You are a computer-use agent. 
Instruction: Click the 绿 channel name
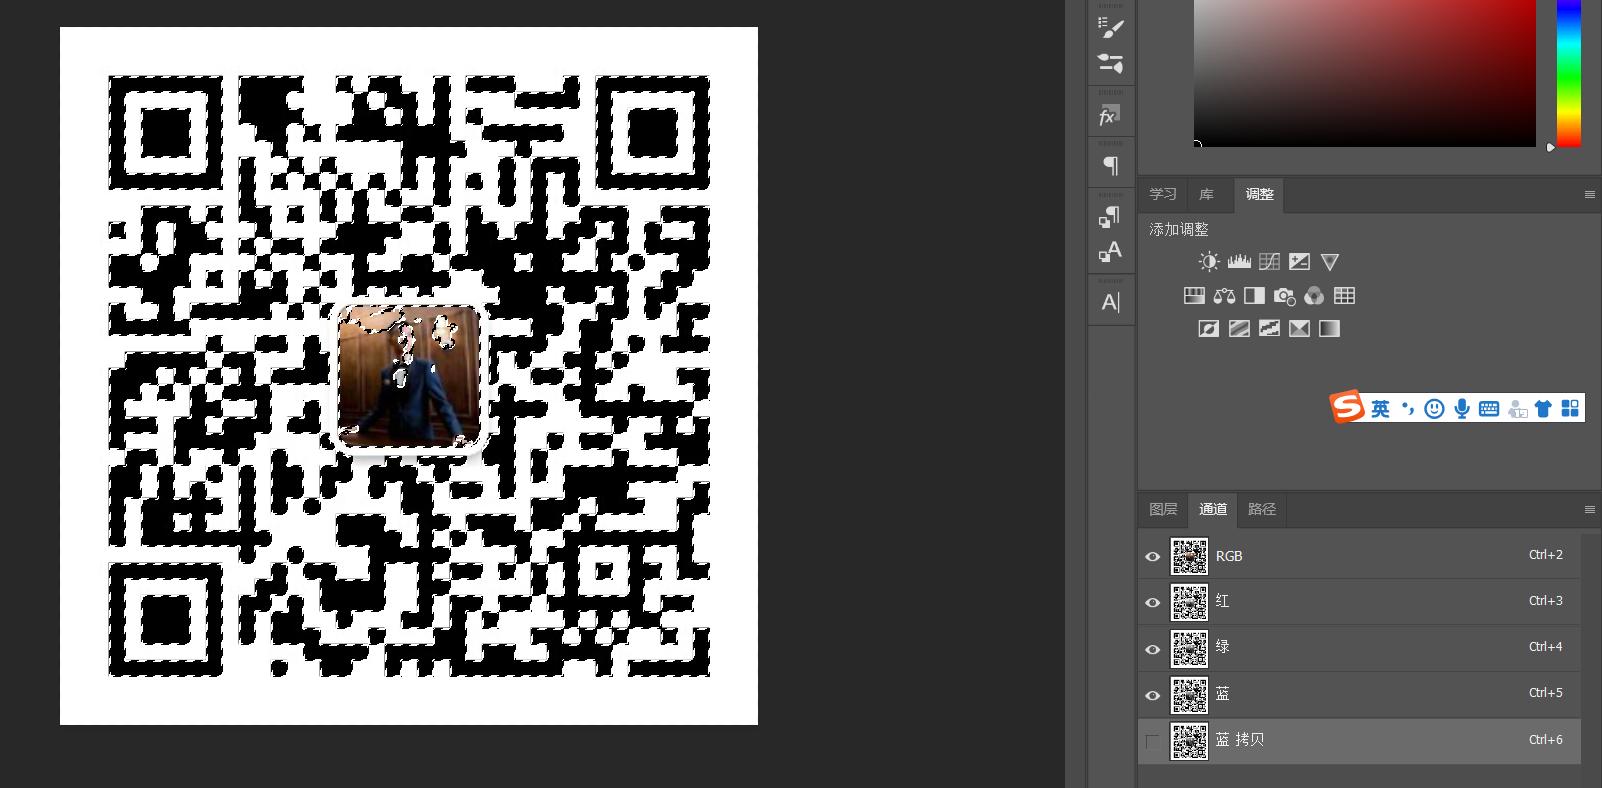click(x=1222, y=647)
